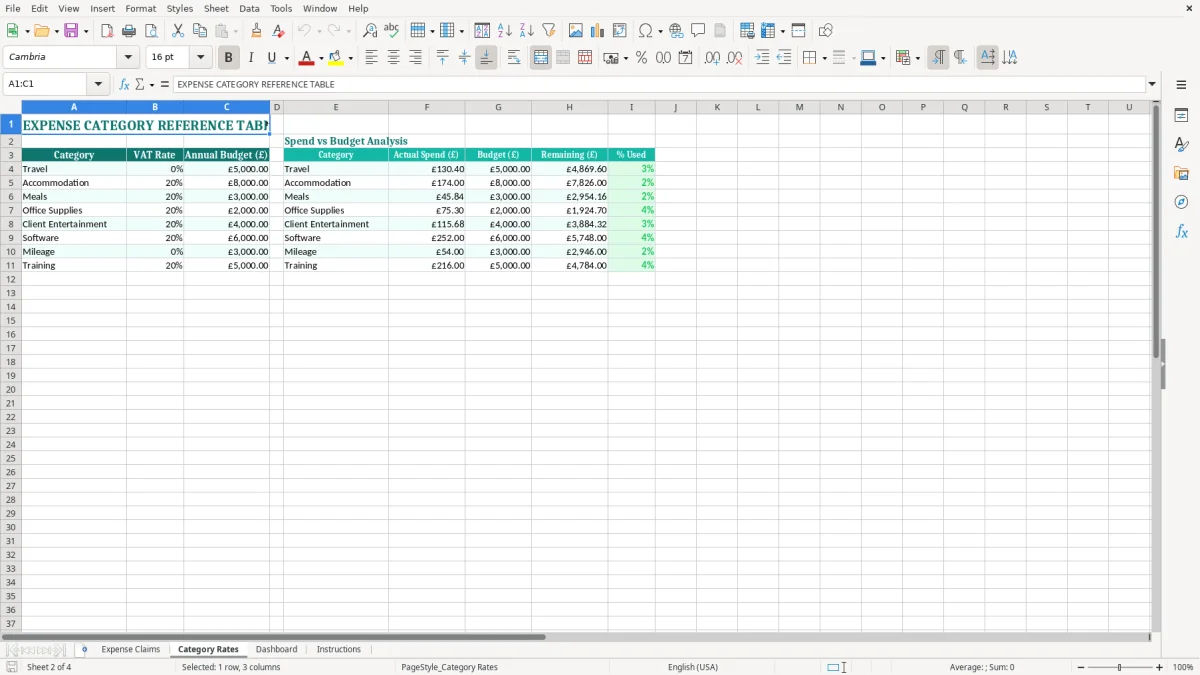Insert hyperlink icon in toolbar
Image resolution: width=1200 pixels, height=675 pixels.
click(x=676, y=31)
